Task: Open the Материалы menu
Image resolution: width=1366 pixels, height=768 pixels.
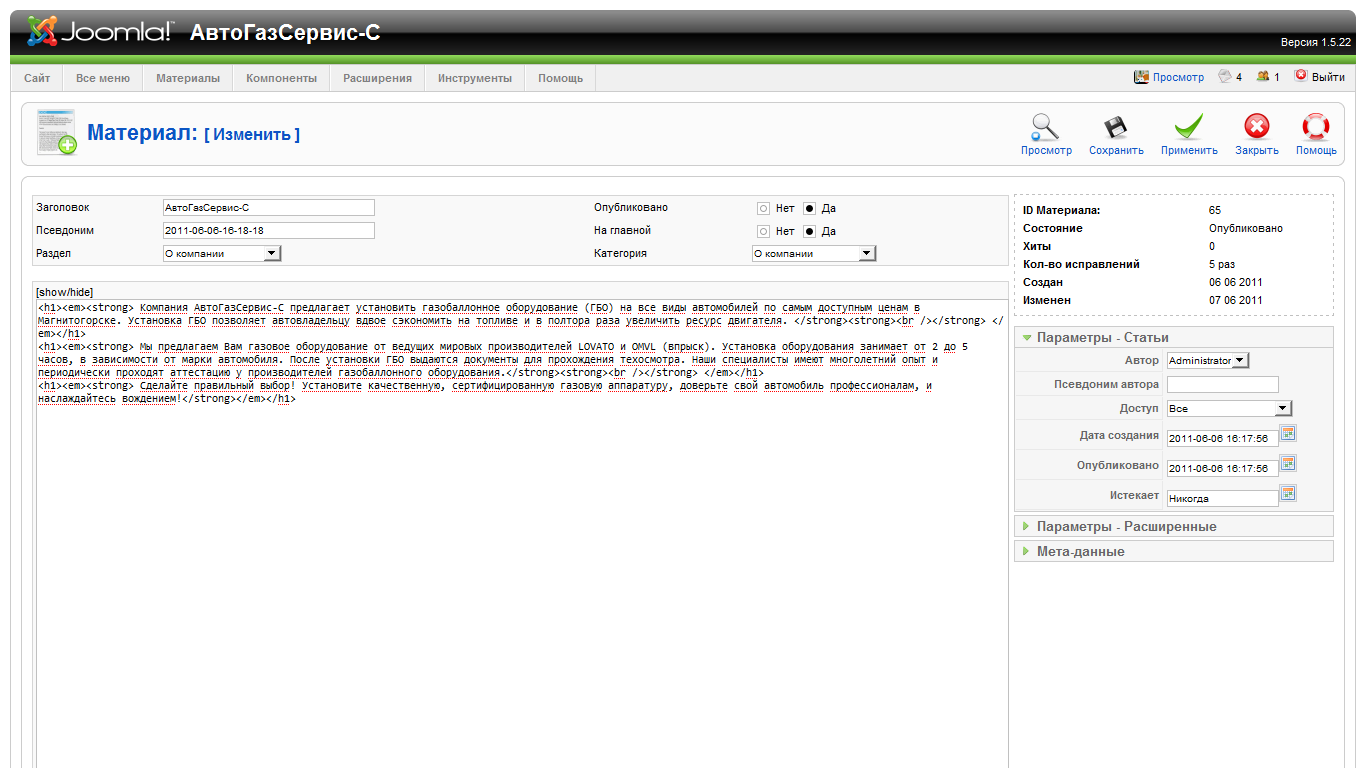Action: pos(188,78)
